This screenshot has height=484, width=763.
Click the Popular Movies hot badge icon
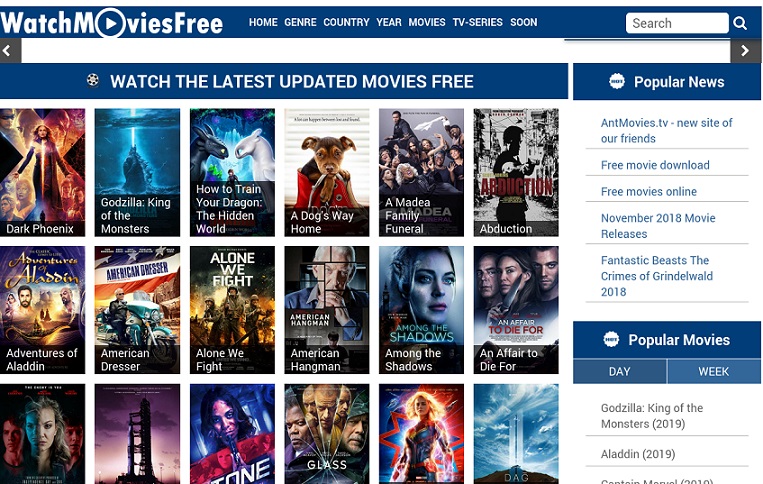coord(611,339)
